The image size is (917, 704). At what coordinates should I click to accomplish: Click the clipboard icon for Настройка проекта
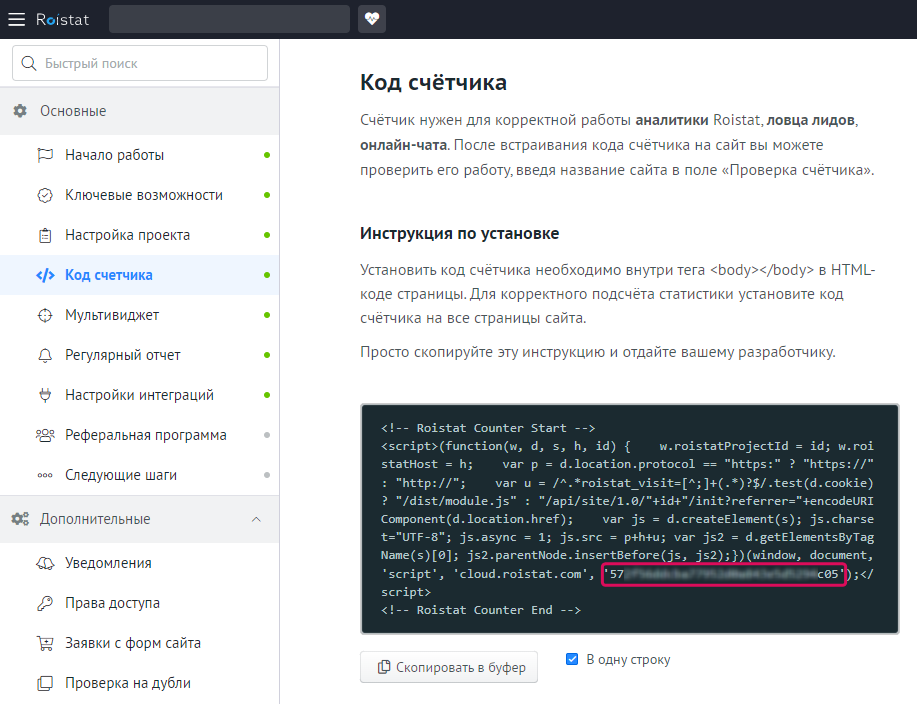[x=45, y=235]
